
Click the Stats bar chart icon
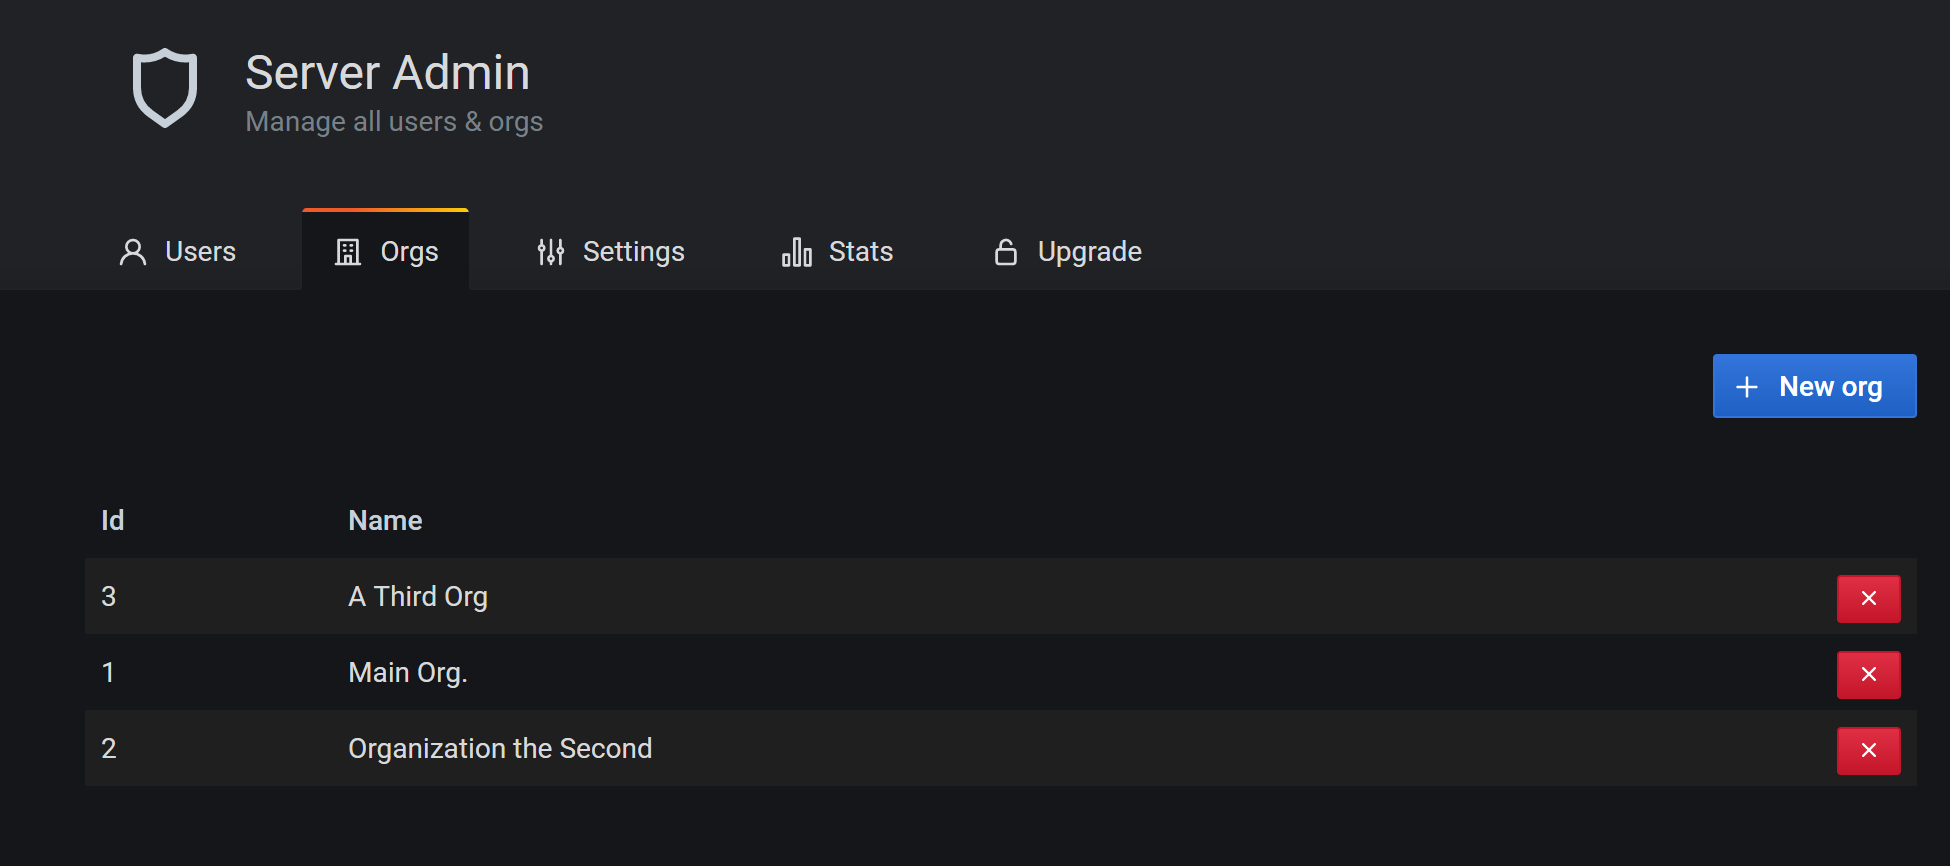[x=795, y=252]
